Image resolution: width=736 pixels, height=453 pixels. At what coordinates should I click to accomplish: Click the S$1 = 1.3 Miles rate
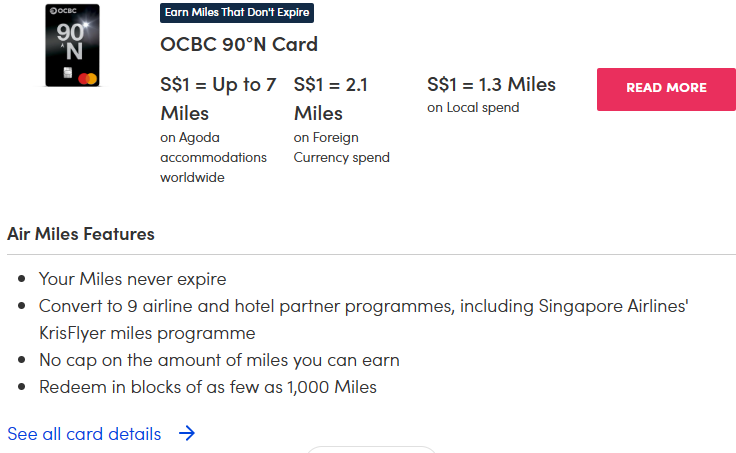(x=491, y=85)
